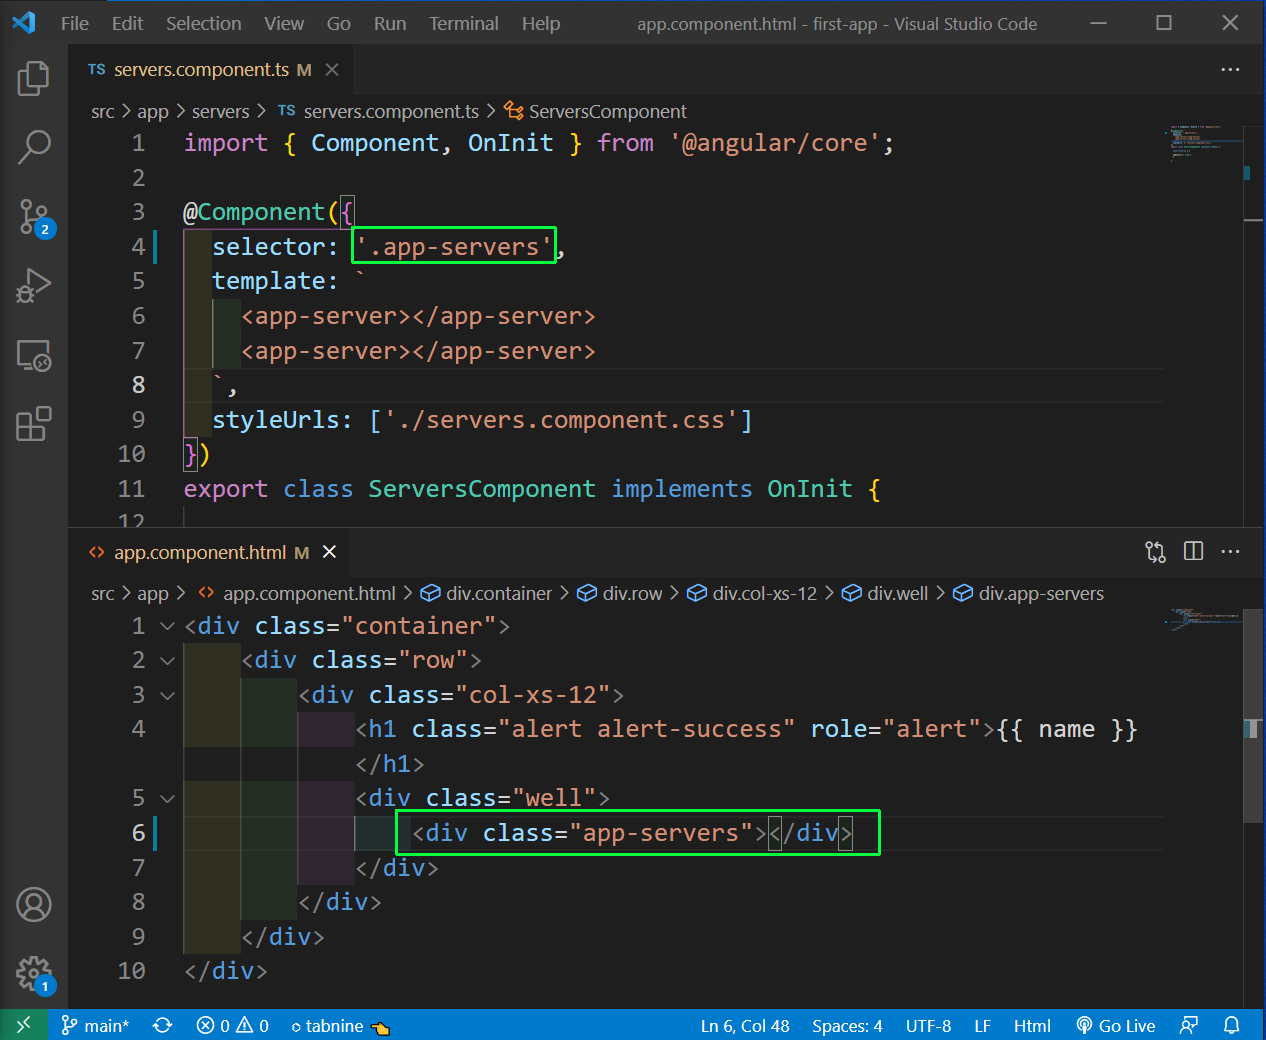
Task: Open the File menu
Action: pos(75,23)
